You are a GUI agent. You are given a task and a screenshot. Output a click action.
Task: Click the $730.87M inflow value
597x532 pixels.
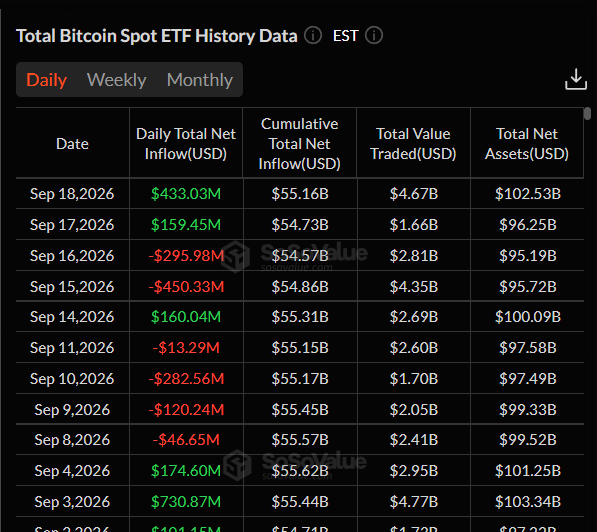pos(186,502)
